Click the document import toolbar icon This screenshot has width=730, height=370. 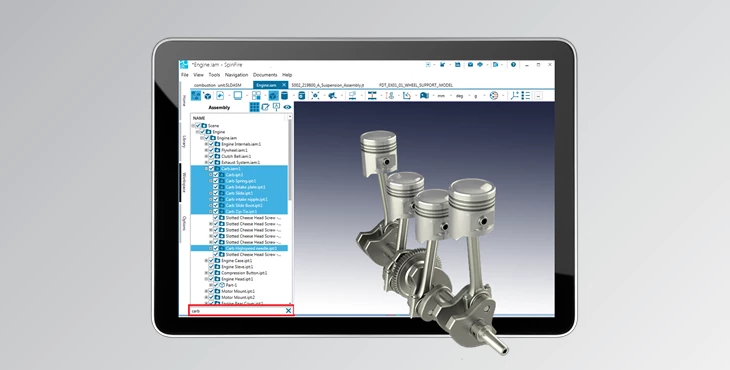(220, 95)
